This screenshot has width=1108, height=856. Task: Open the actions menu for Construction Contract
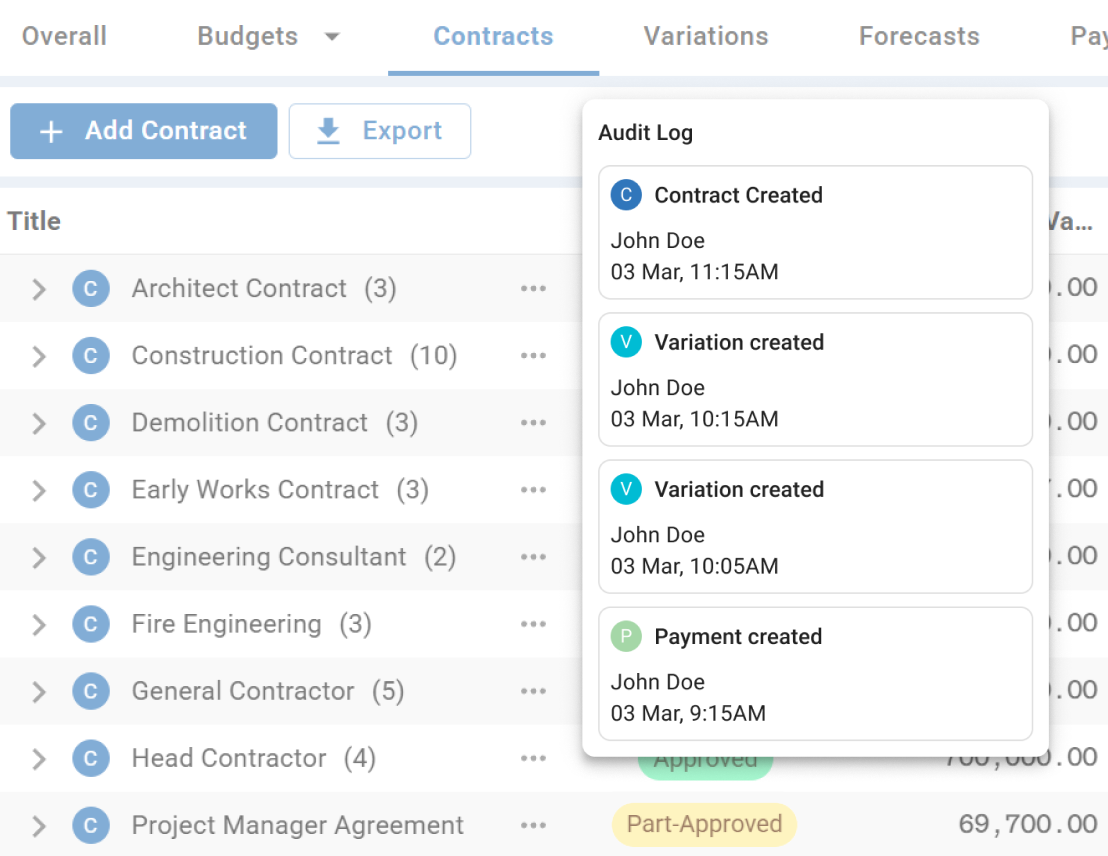(x=534, y=355)
